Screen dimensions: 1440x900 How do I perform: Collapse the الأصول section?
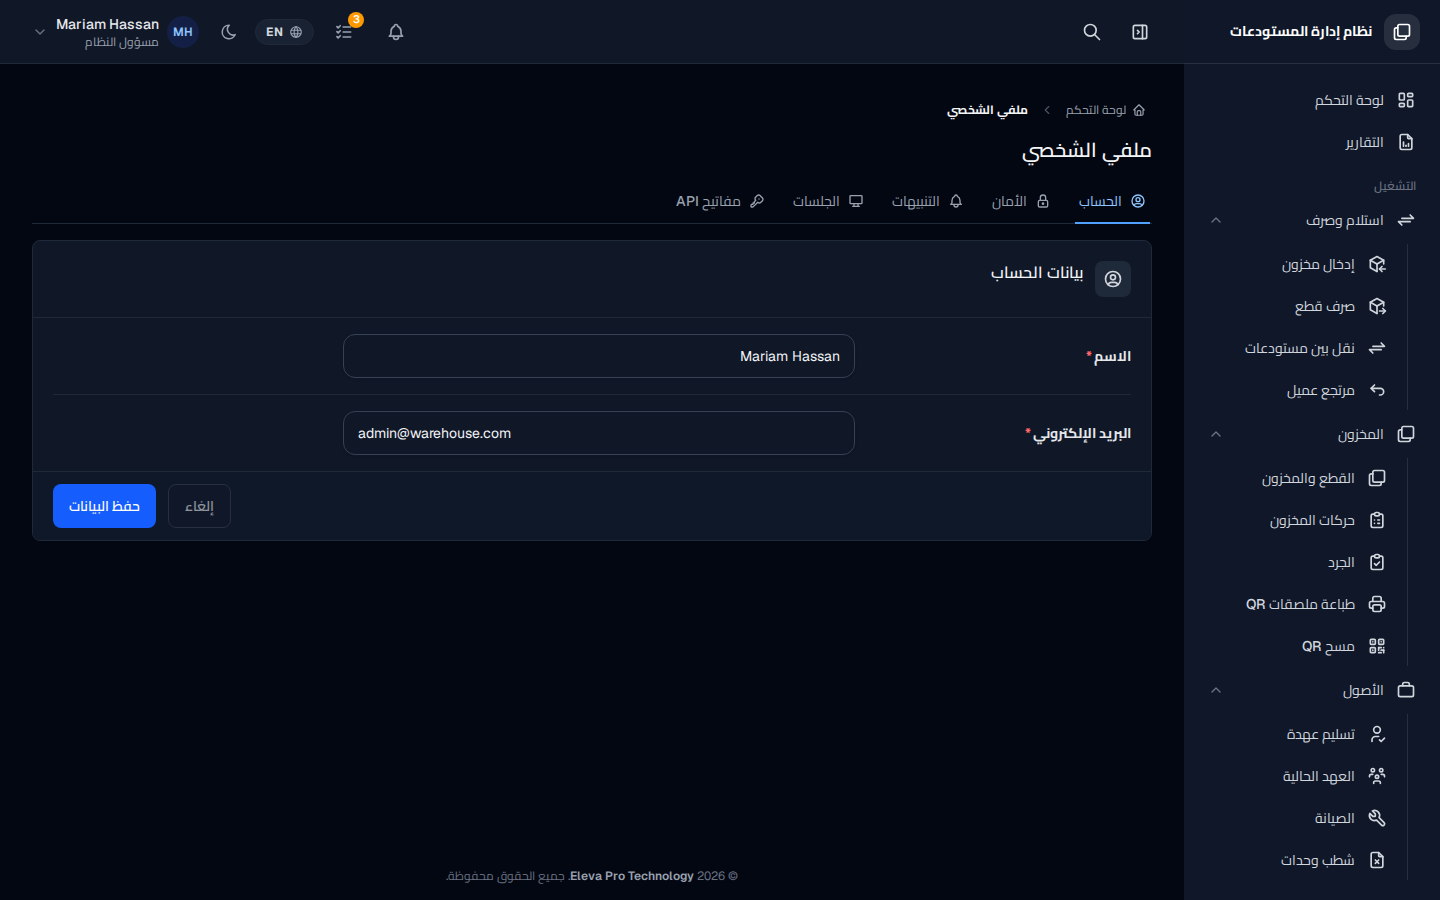point(1312,690)
